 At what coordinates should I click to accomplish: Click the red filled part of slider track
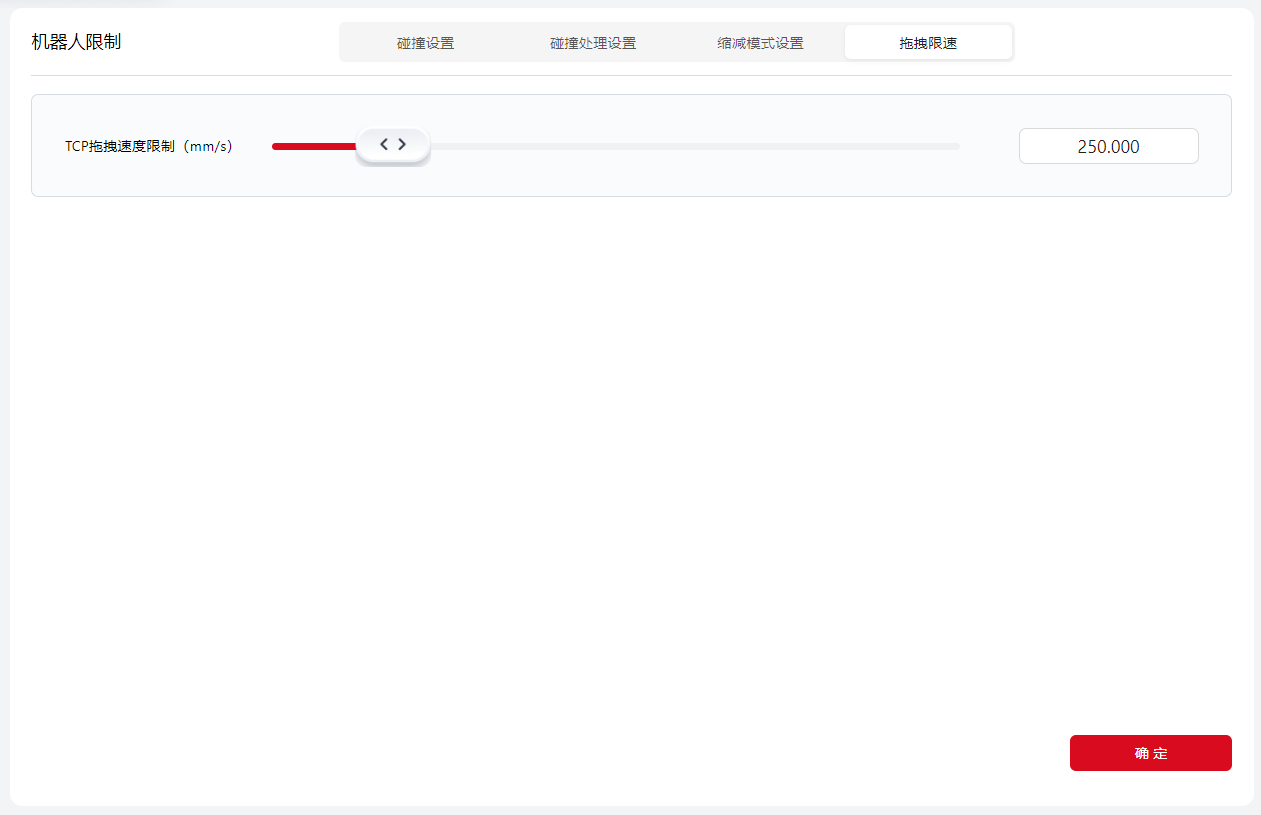tap(312, 146)
